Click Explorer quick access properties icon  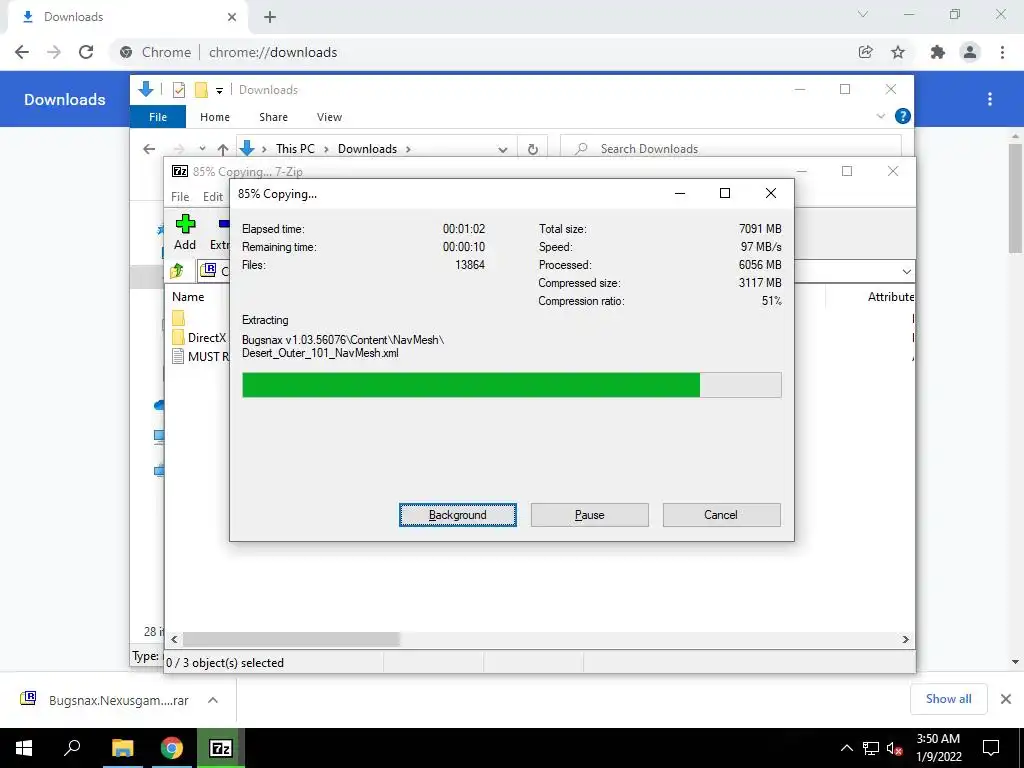tap(179, 90)
